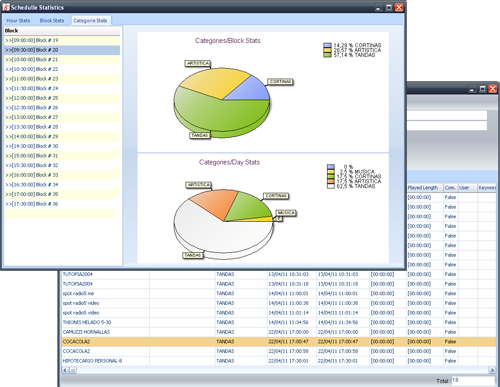Select the HIPOTECARIO PERSONAL-8 row

pos(279,361)
